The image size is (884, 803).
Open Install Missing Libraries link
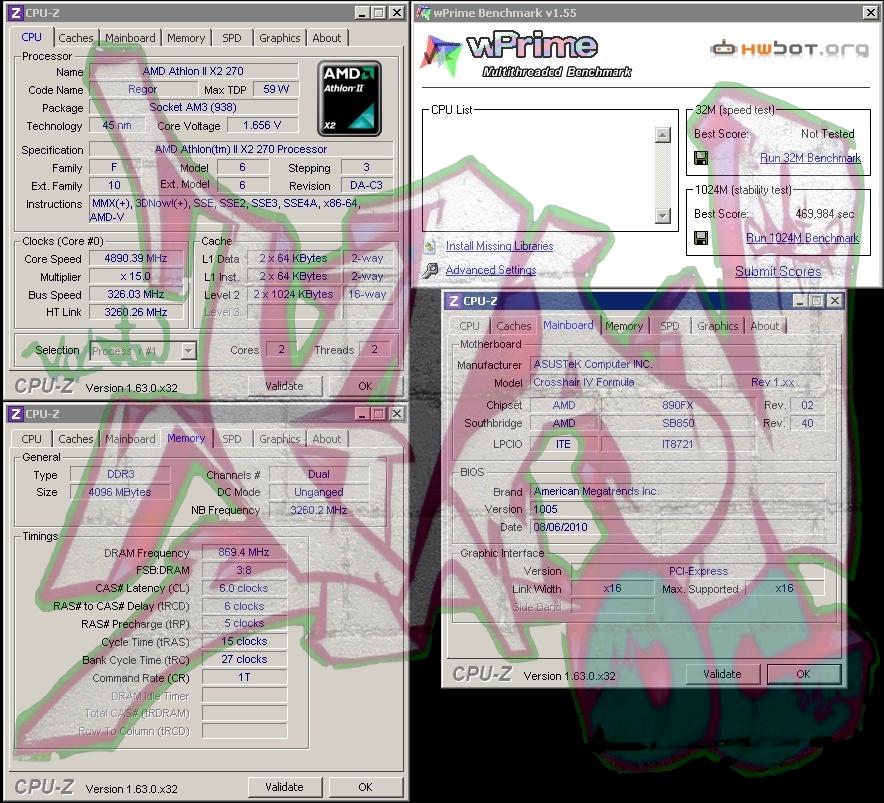500,246
